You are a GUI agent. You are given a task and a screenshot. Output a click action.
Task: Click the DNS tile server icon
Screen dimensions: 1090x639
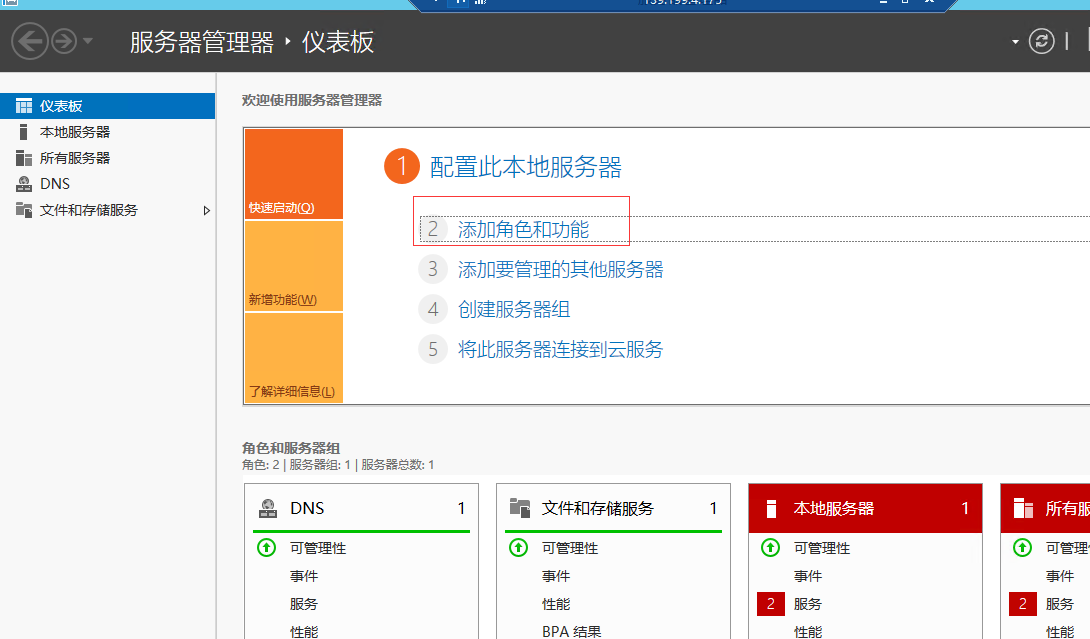tap(268, 508)
